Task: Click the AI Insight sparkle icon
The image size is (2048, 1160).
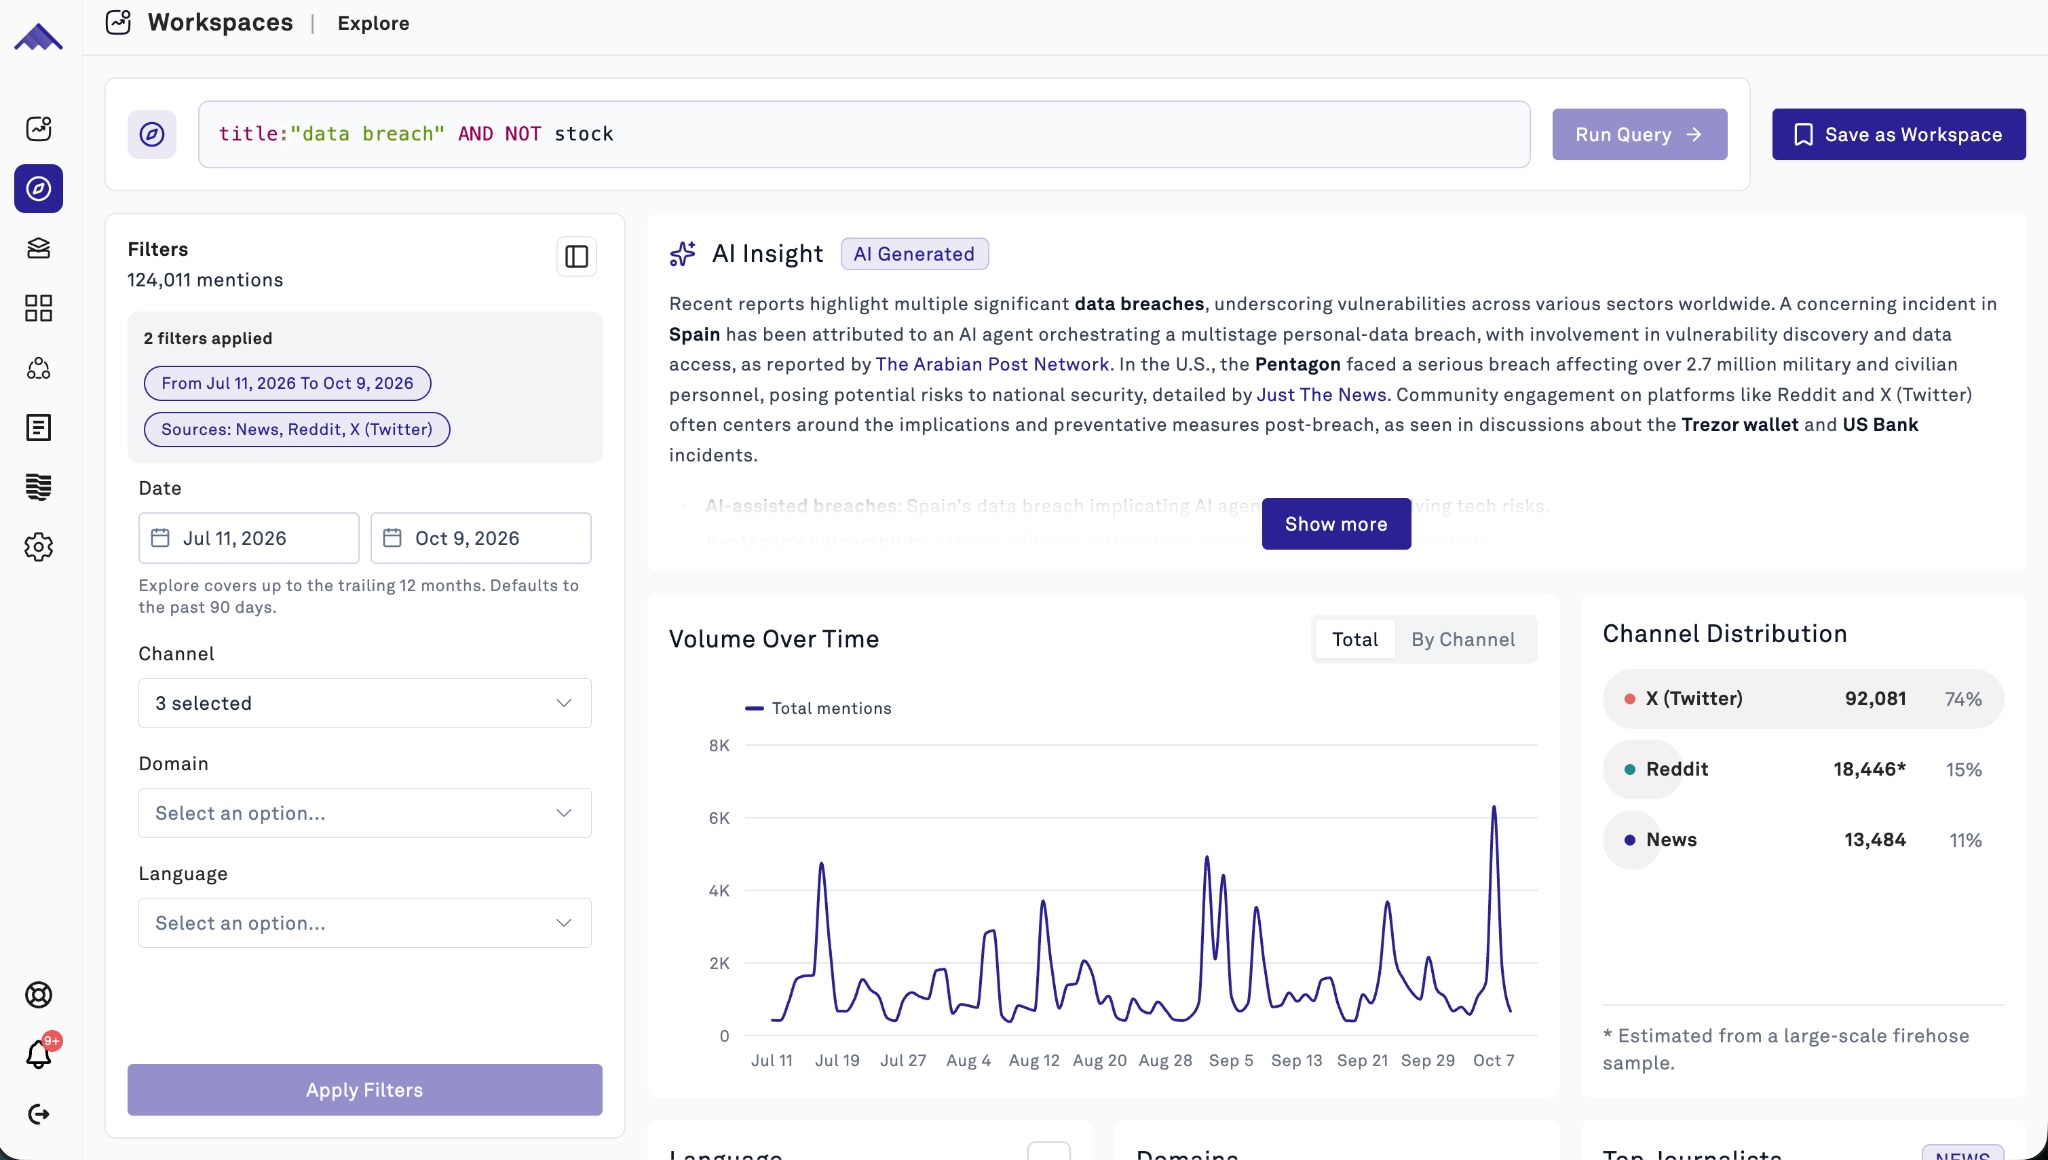Action: [683, 254]
